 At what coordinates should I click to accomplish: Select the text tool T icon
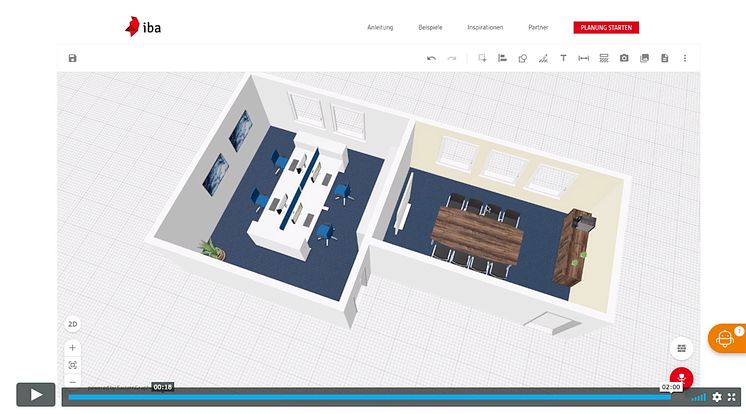[563, 58]
